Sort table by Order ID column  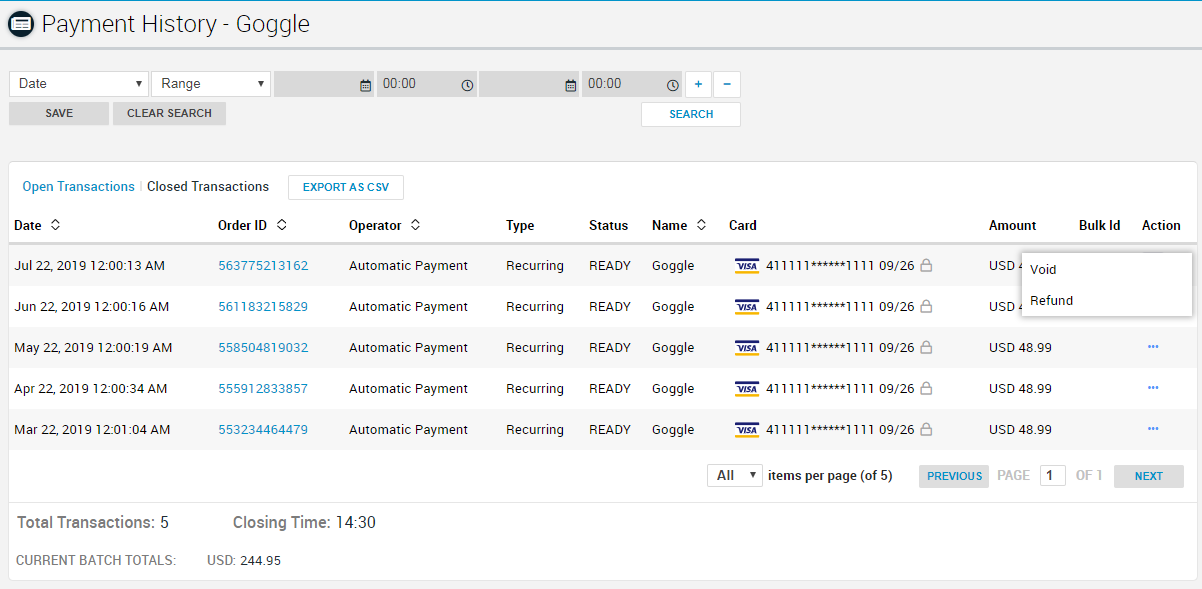tap(282, 225)
